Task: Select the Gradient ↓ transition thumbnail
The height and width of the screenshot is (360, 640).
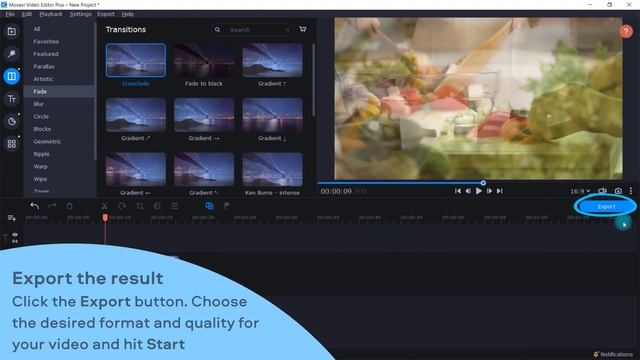Action: pos(272,115)
